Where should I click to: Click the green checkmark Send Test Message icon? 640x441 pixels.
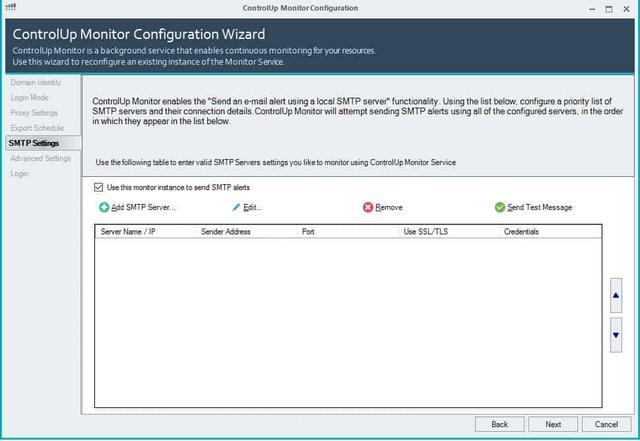pos(500,208)
